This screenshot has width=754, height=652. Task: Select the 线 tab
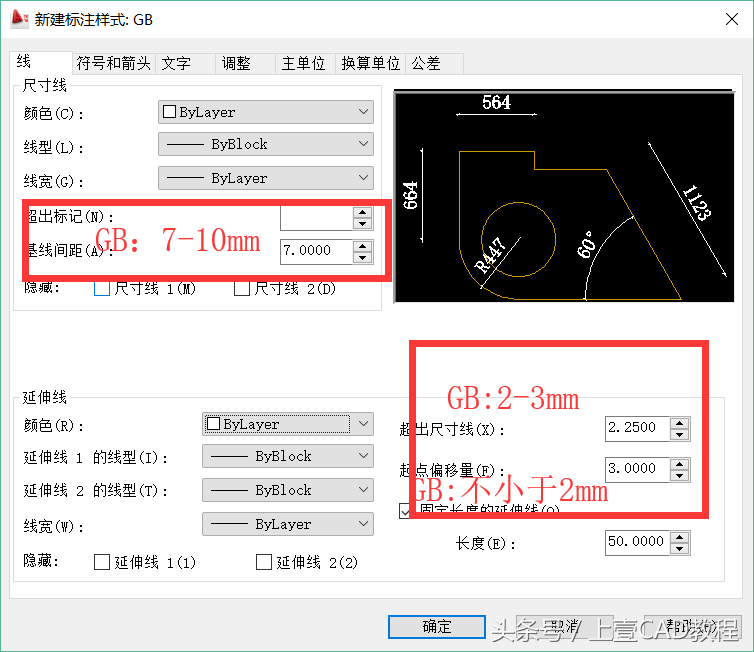[x=41, y=63]
